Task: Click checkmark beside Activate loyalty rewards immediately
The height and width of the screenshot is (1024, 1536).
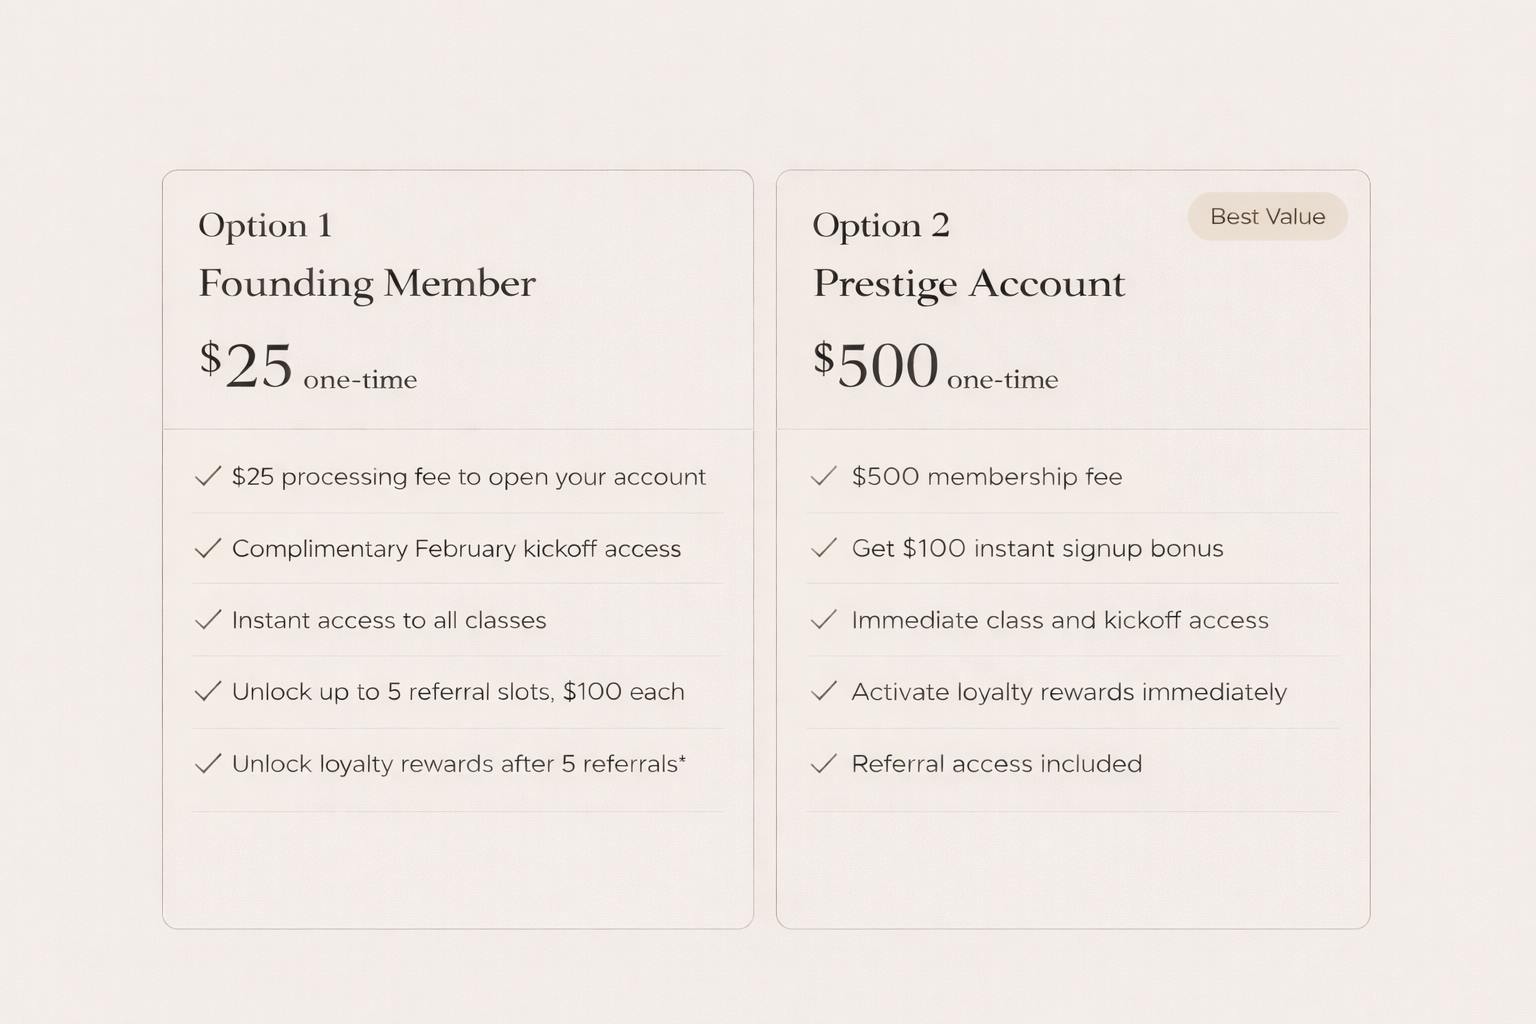Action: [823, 691]
